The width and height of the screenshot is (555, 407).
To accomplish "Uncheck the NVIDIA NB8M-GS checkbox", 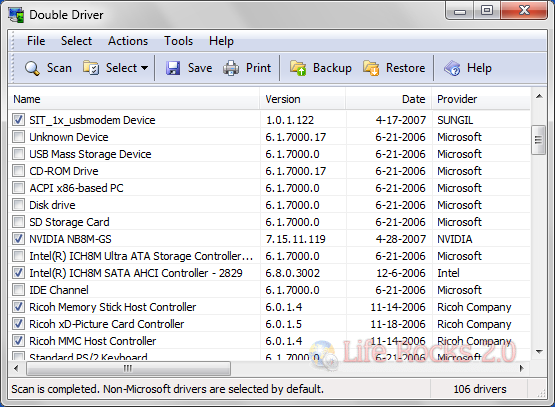I will tap(18, 239).
